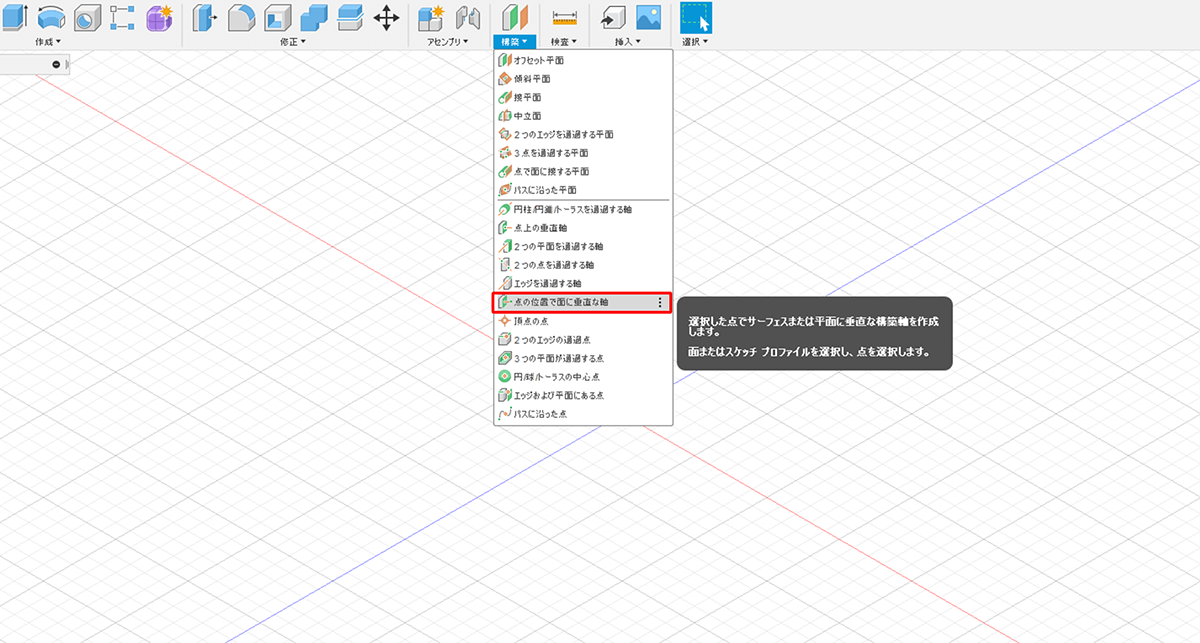Image resolution: width=1200 pixels, height=643 pixels.
Task: Select the Hole tool icon
Action: pos(88,16)
